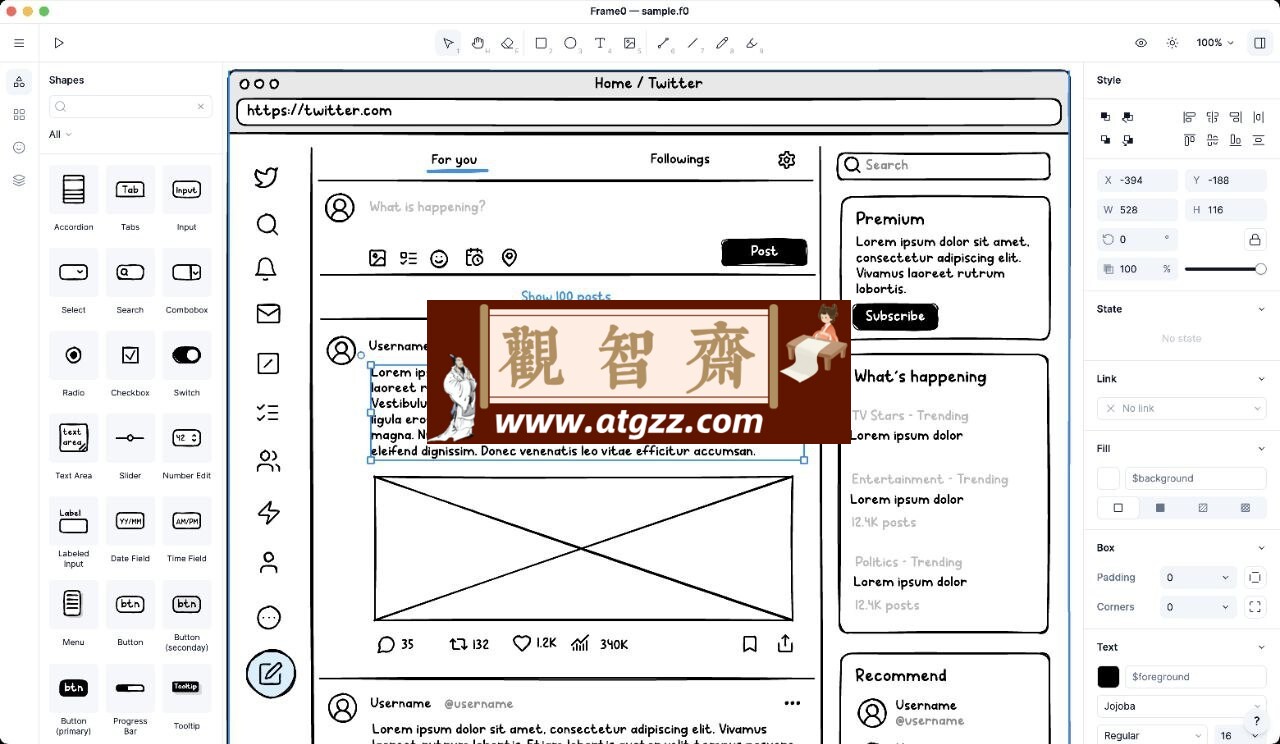Open the Padding value dropdown
1280x744 pixels.
[x=1200, y=577]
